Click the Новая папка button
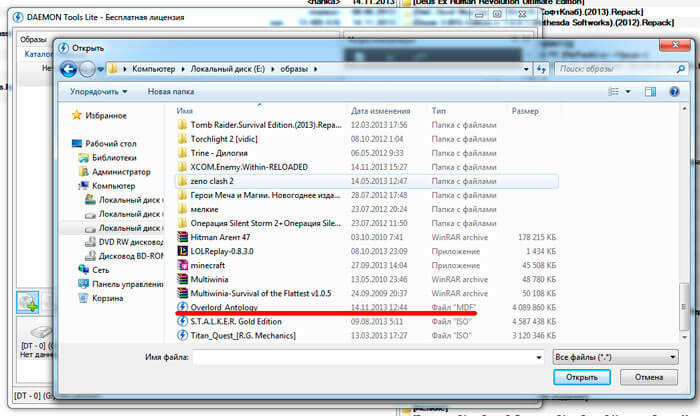The image size is (700, 416). coord(171,92)
